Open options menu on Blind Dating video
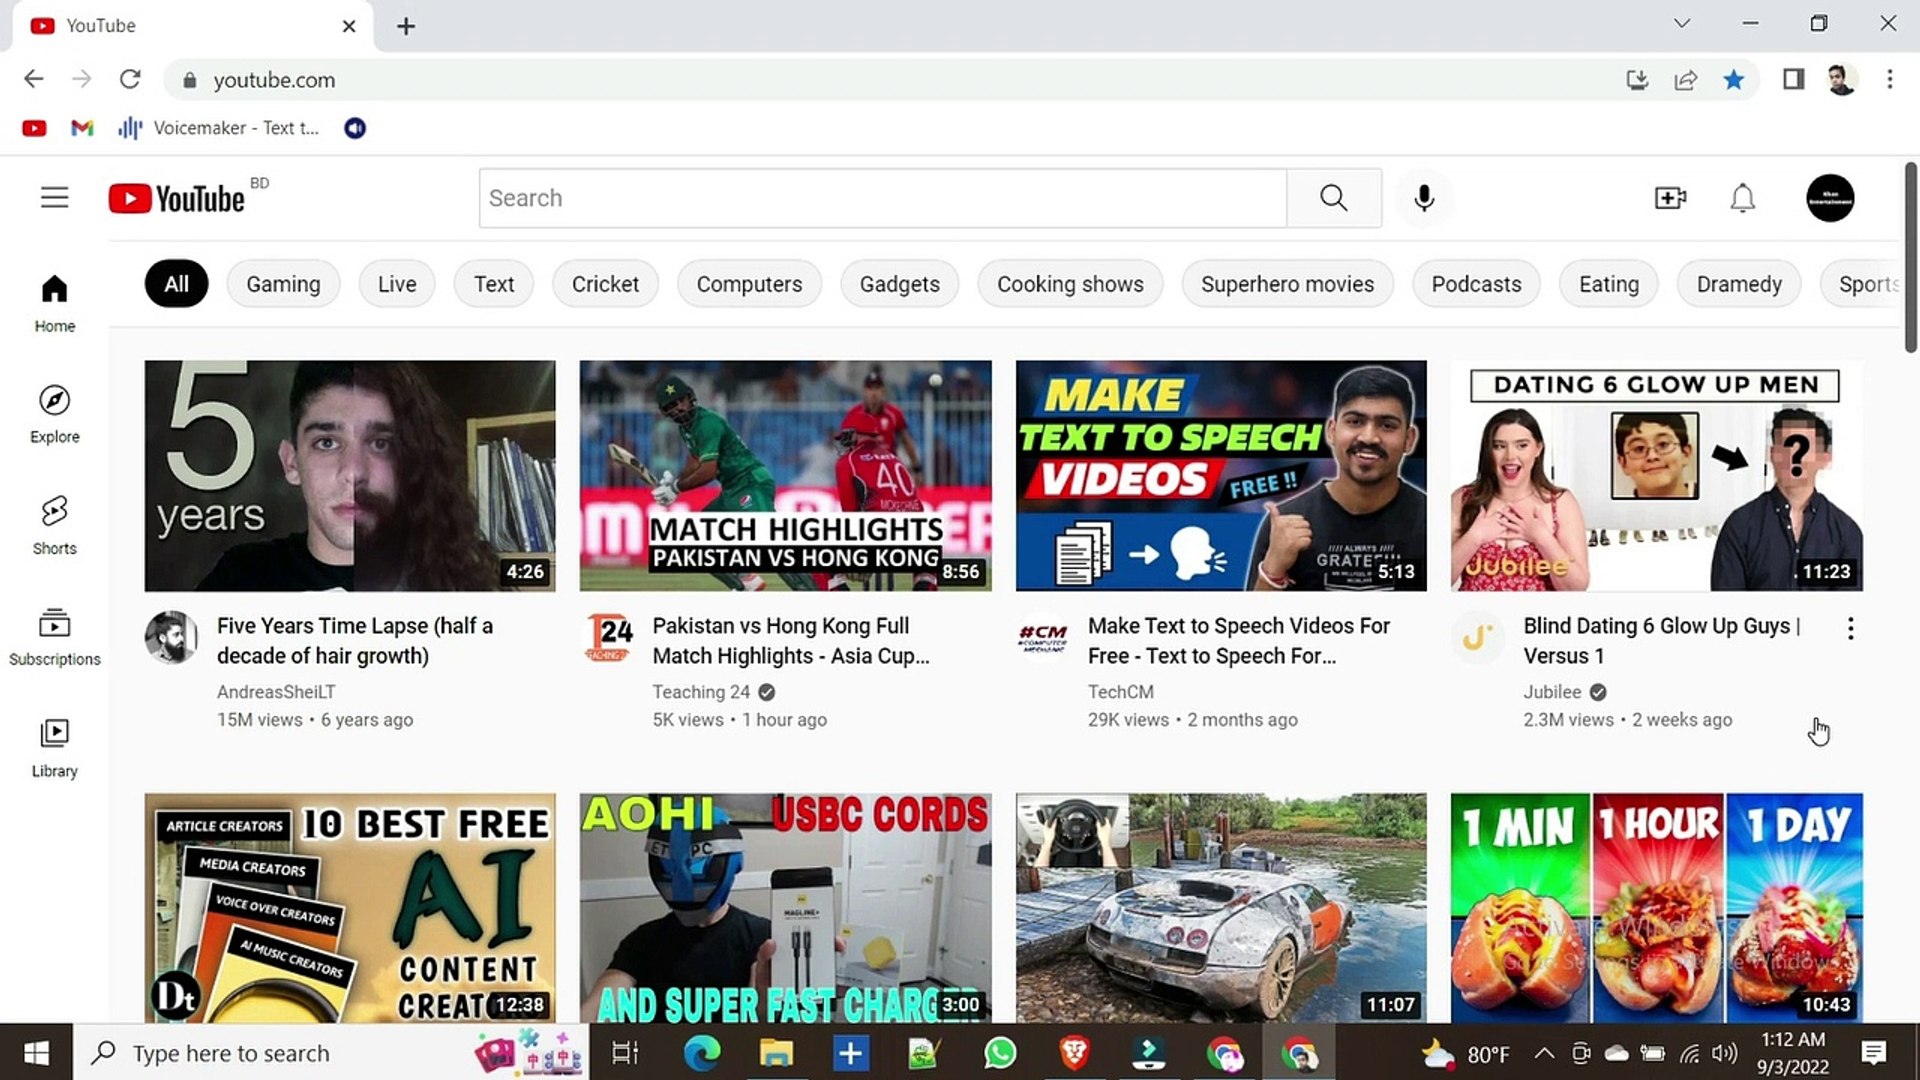Screen dimensions: 1920x1080 (x=1850, y=628)
